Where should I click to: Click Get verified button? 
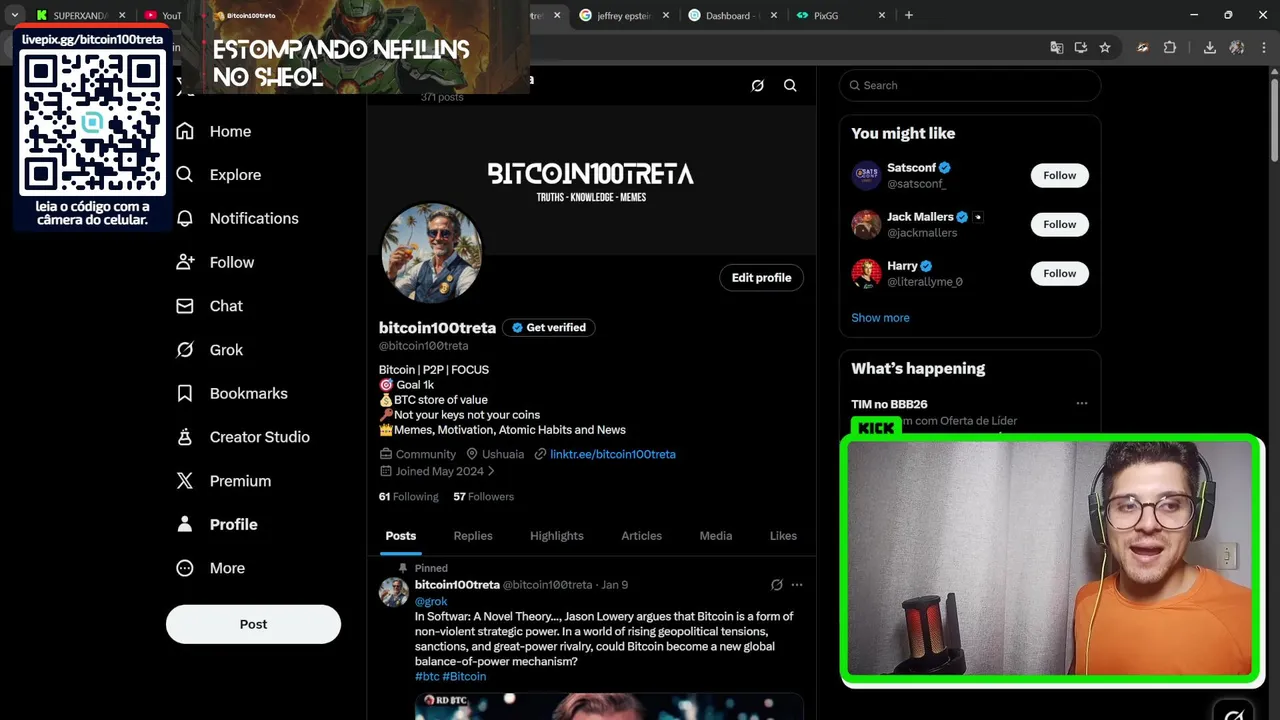pos(549,328)
